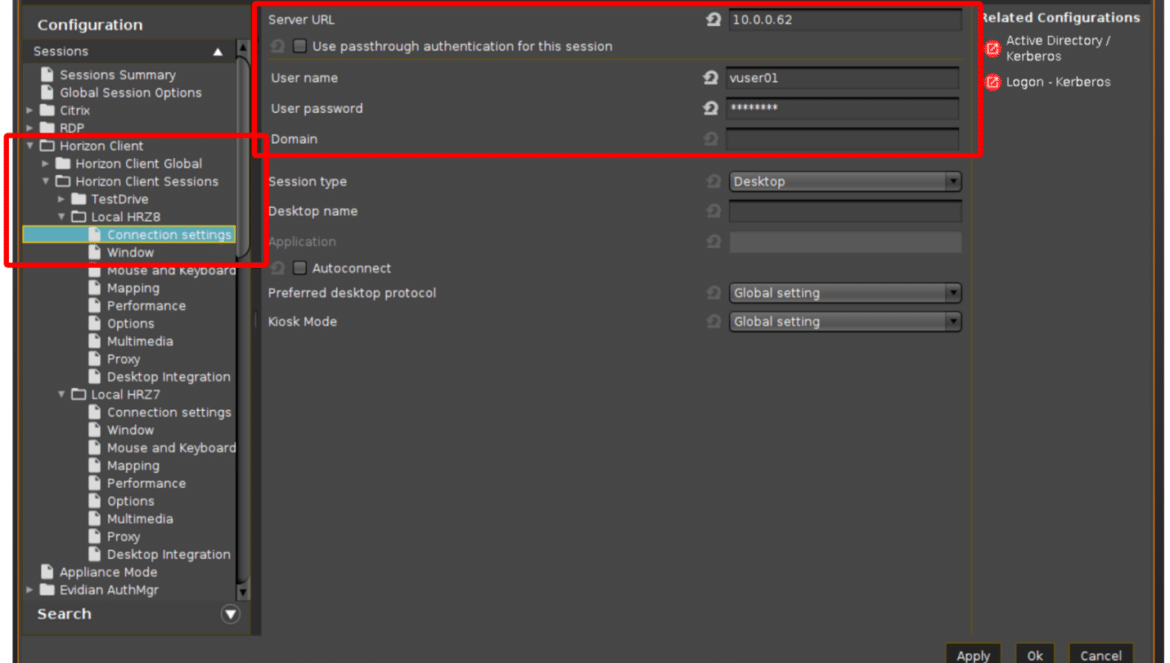The width and height of the screenshot is (1170, 663).
Task: Click the Appliance Mode page icon
Action: coord(47,572)
